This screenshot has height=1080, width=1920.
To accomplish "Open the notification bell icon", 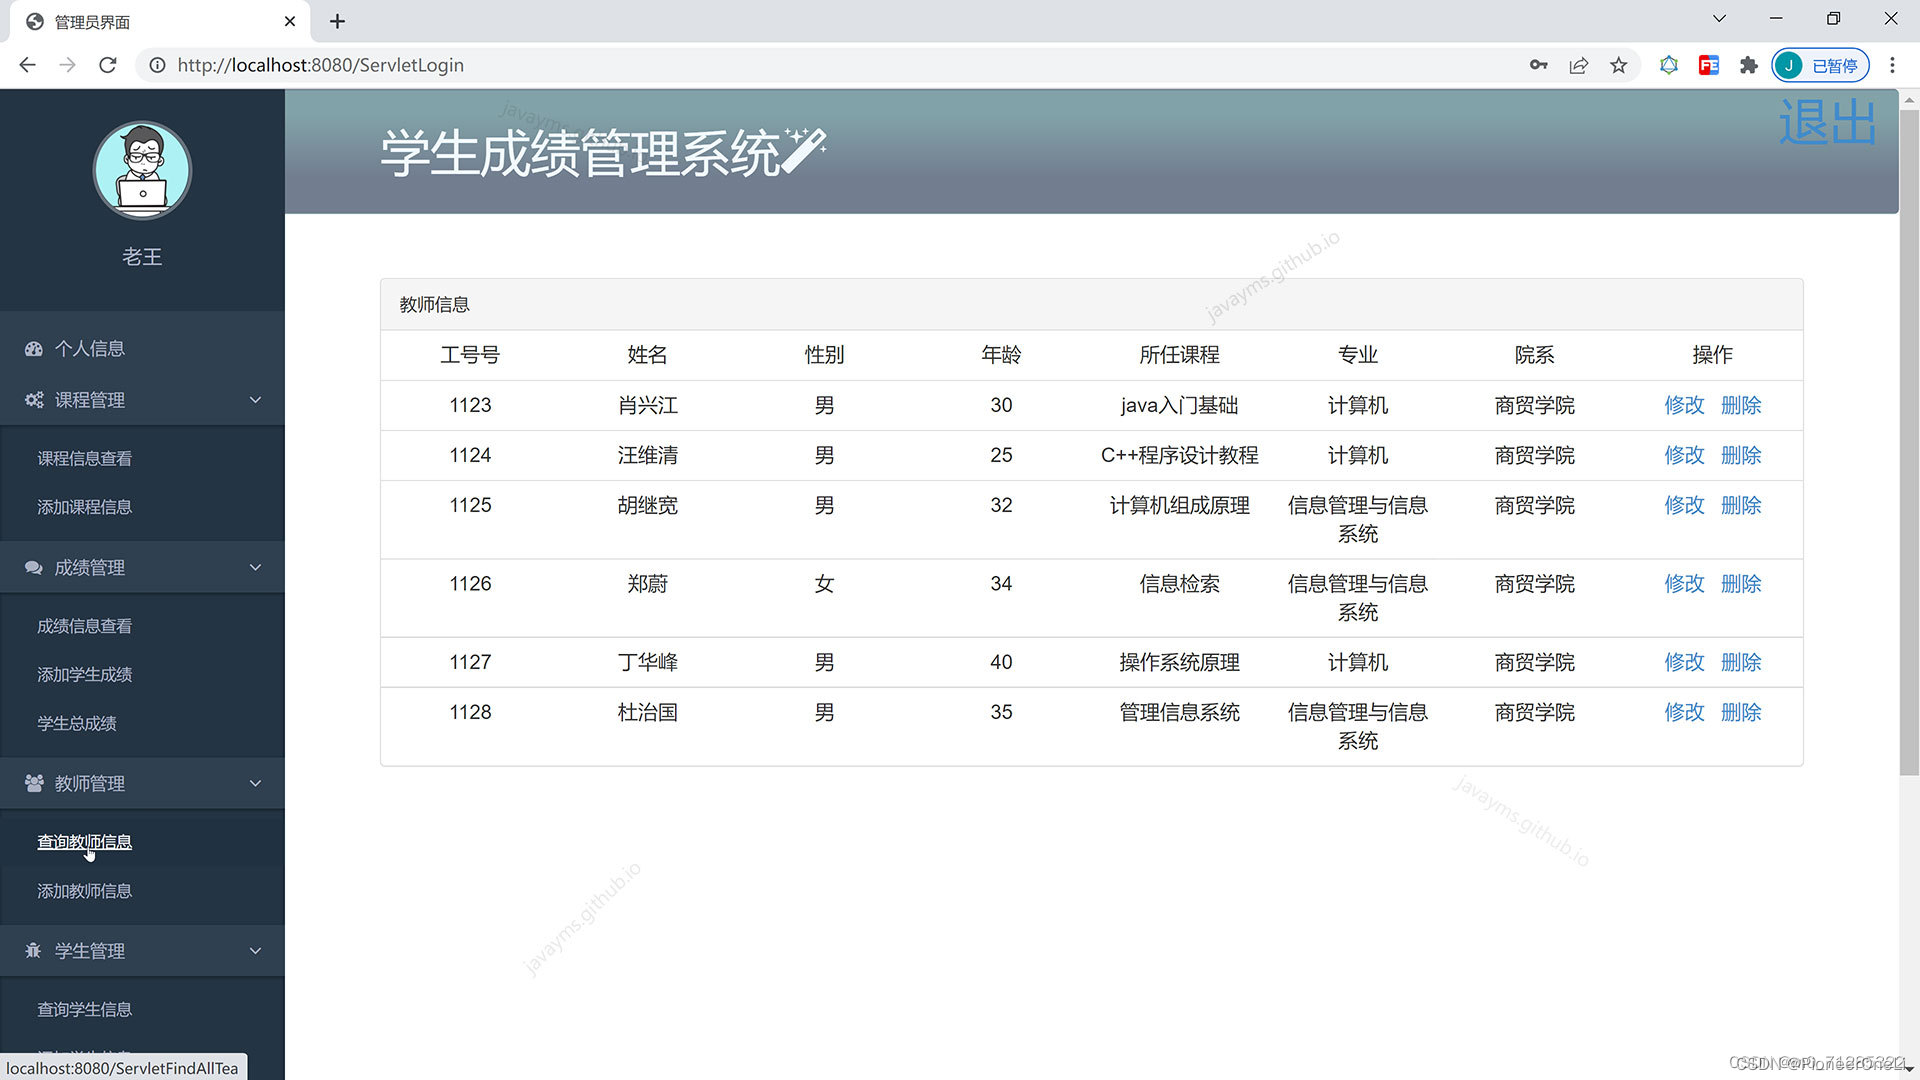I will coord(1668,65).
